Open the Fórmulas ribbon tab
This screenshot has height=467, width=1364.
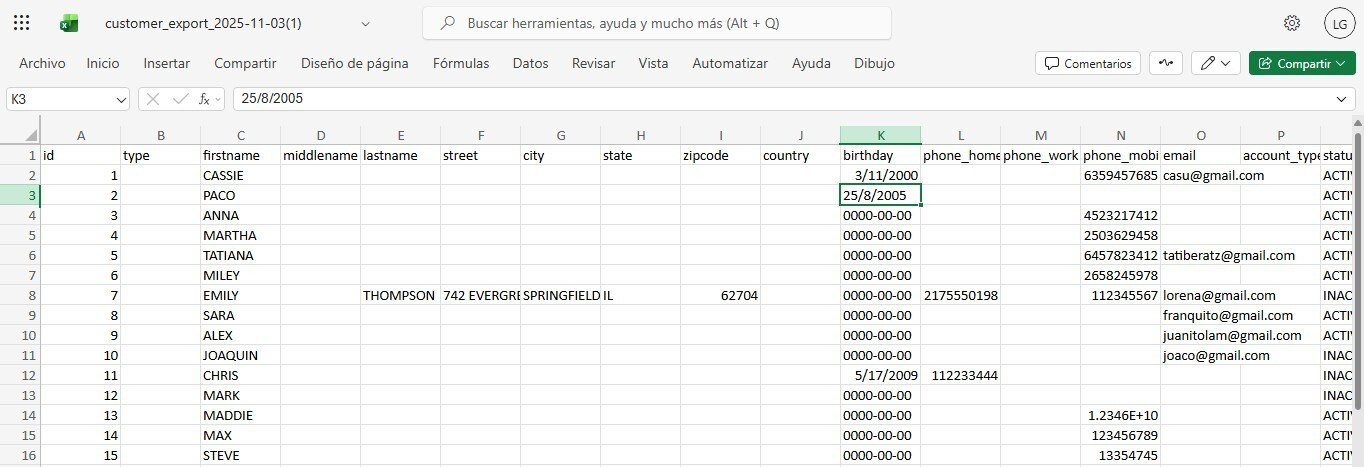461,63
